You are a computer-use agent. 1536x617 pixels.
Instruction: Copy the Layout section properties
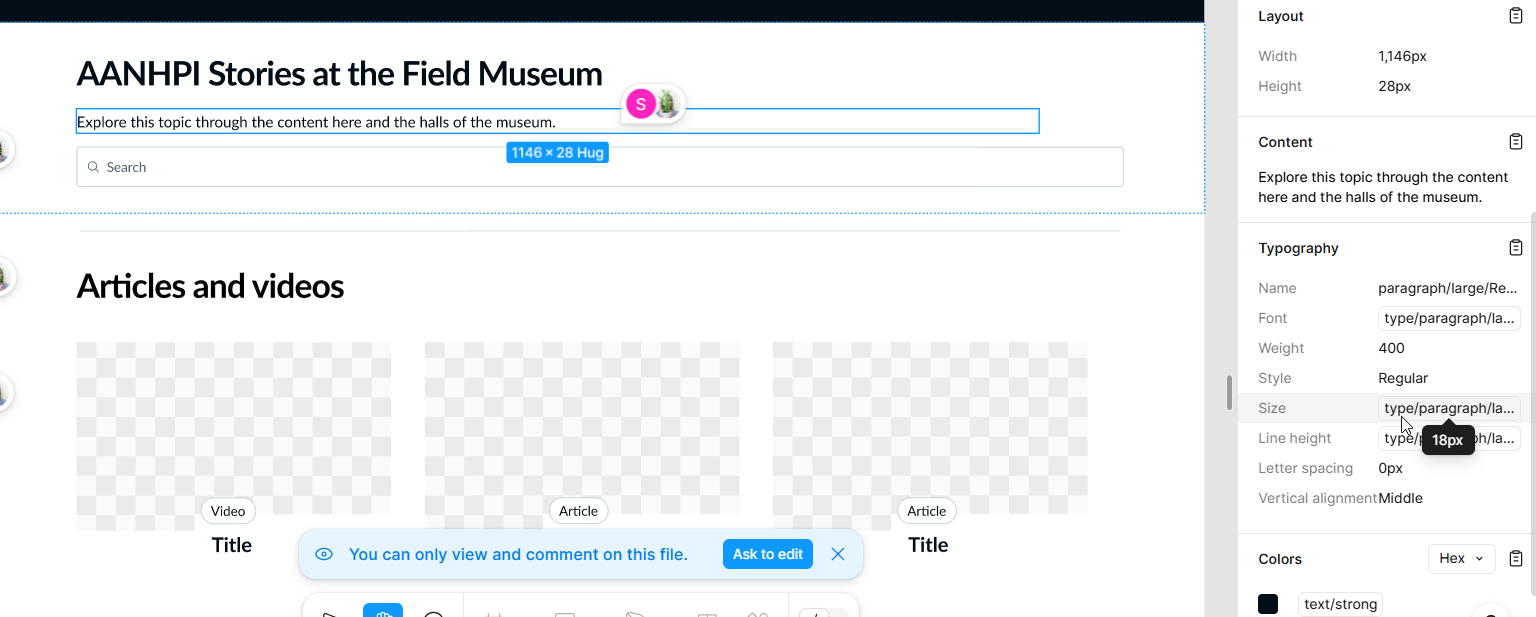(1516, 16)
